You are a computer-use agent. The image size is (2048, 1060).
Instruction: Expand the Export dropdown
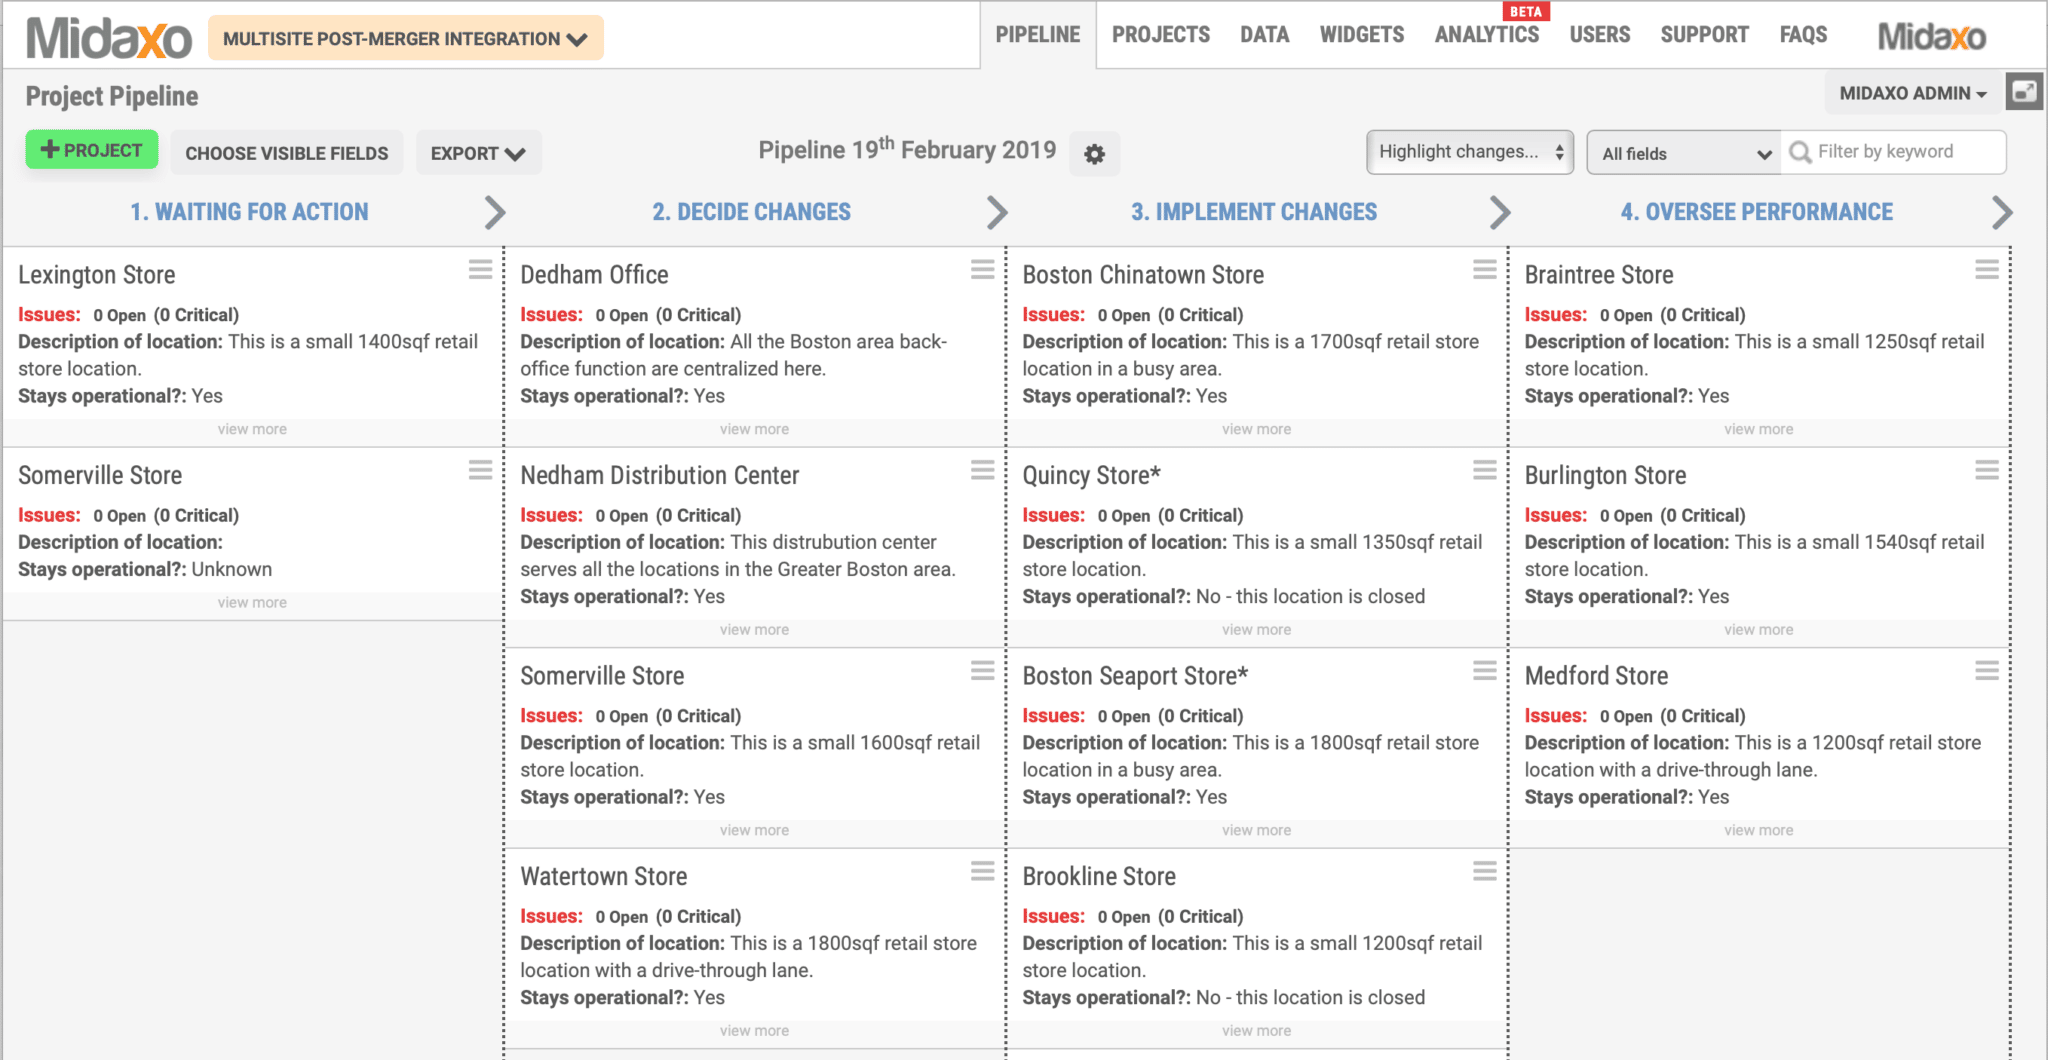tap(478, 153)
